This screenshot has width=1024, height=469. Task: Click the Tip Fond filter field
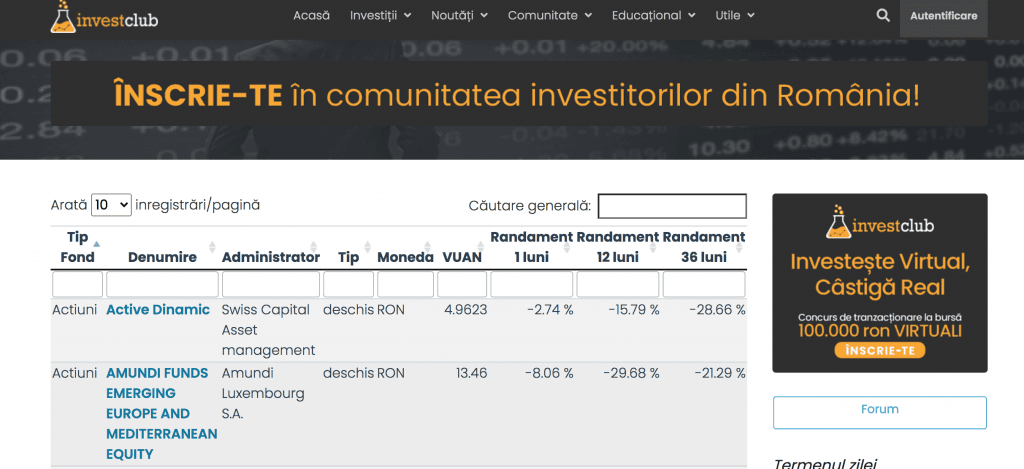coord(78,285)
